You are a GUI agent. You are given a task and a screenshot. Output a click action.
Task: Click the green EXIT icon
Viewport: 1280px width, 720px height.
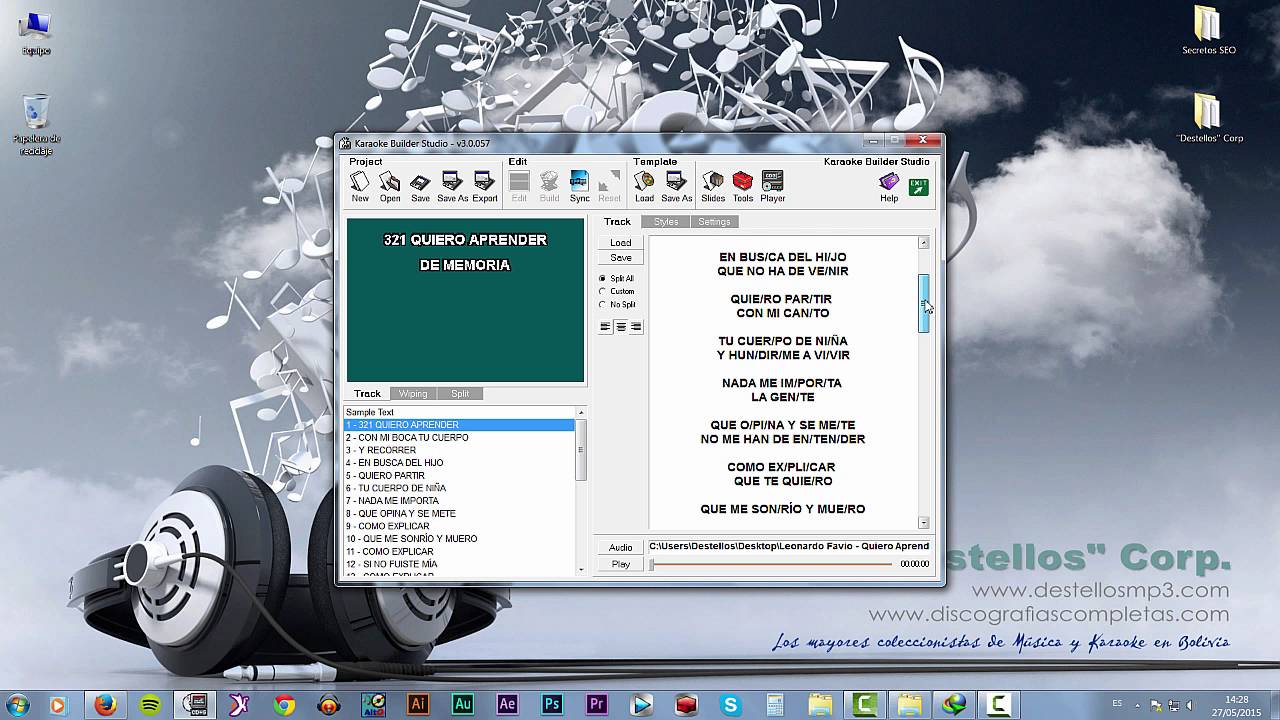click(918, 186)
